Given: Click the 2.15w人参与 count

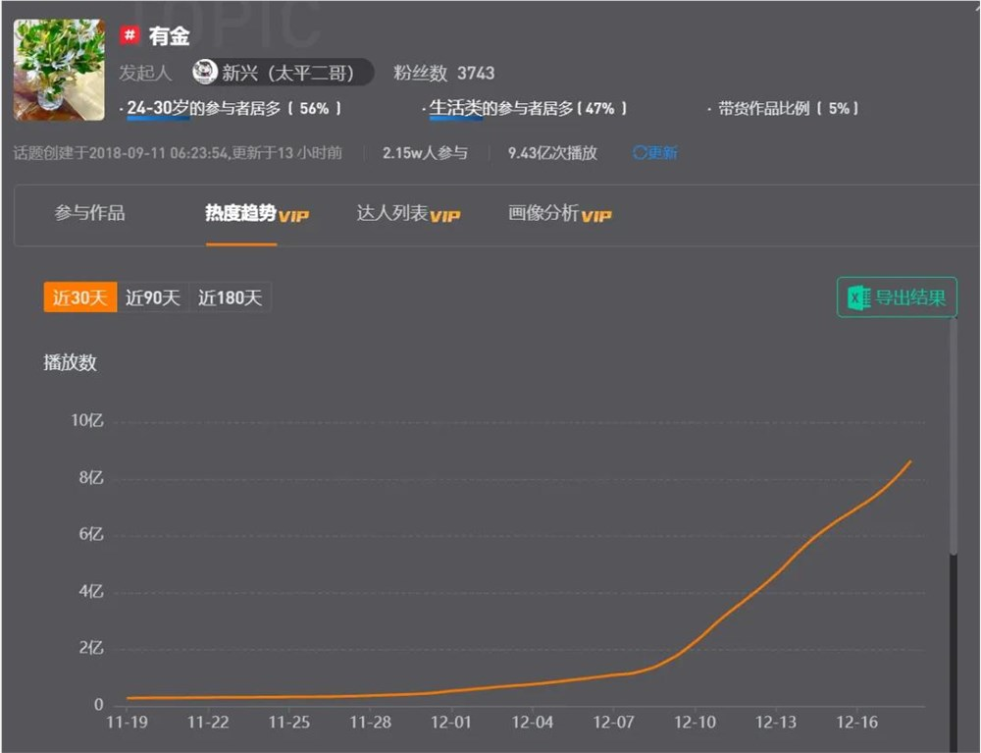Looking at the screenshot, I should click(425, 153).
